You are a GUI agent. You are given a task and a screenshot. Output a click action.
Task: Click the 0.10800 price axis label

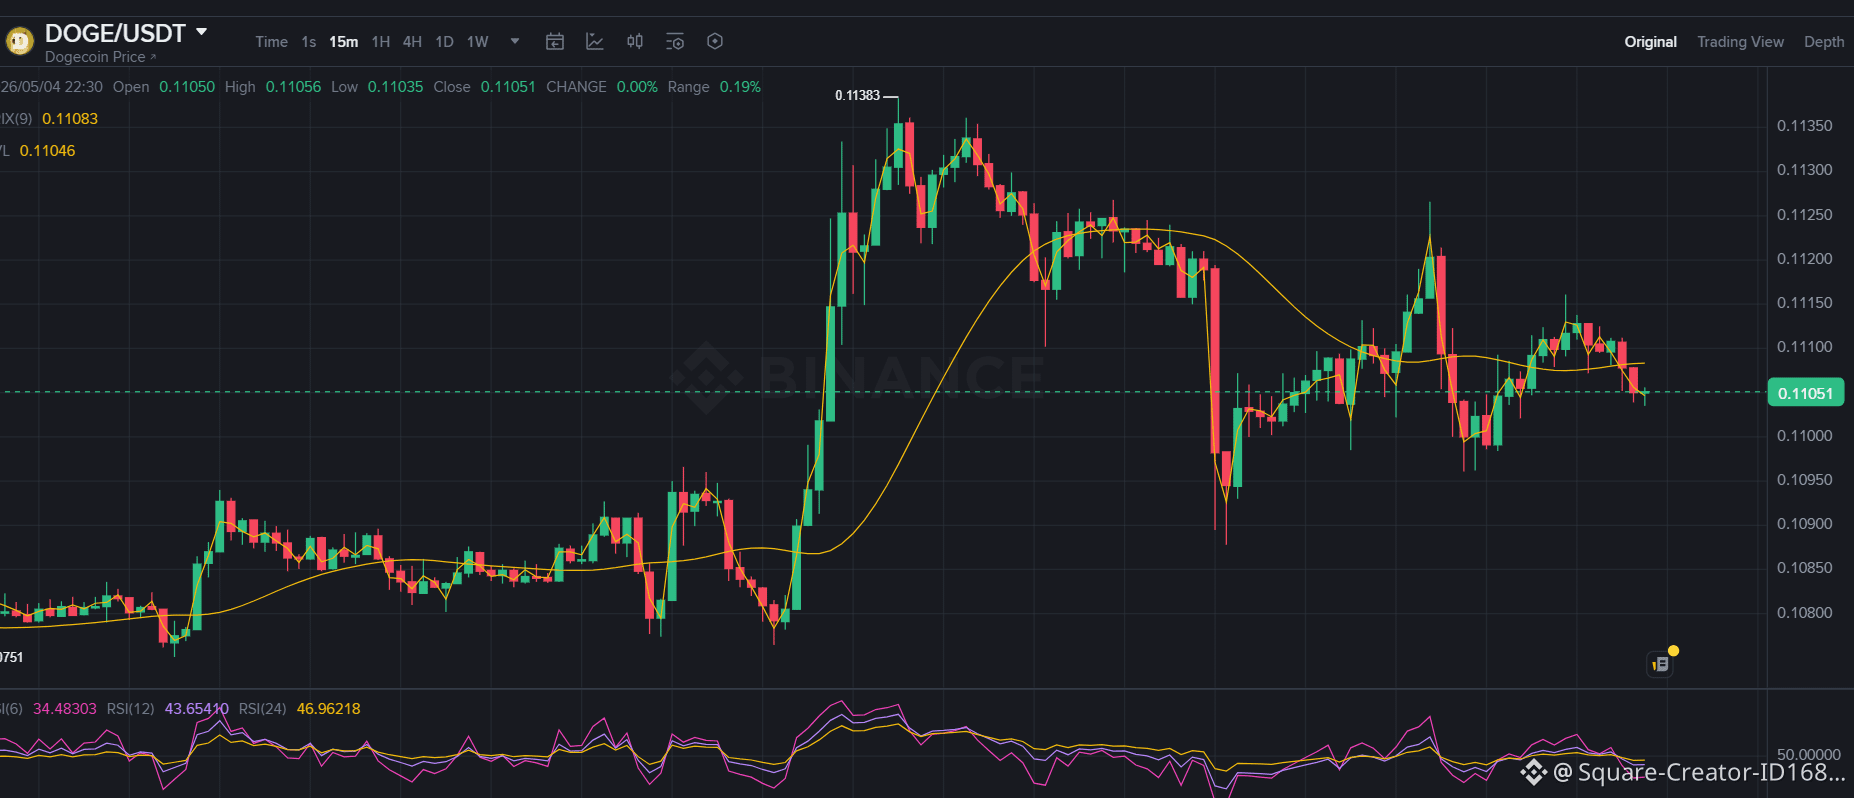tap(1804, 613)
